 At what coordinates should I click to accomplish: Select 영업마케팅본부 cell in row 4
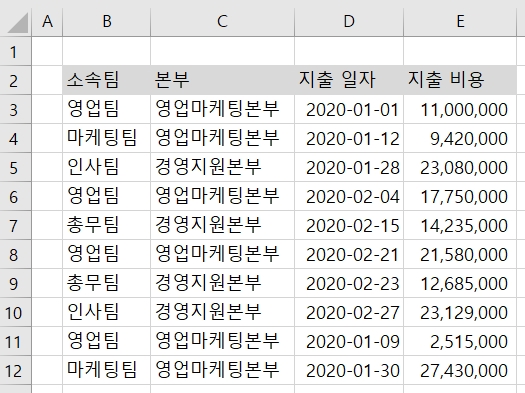click(x=222, y=139)
